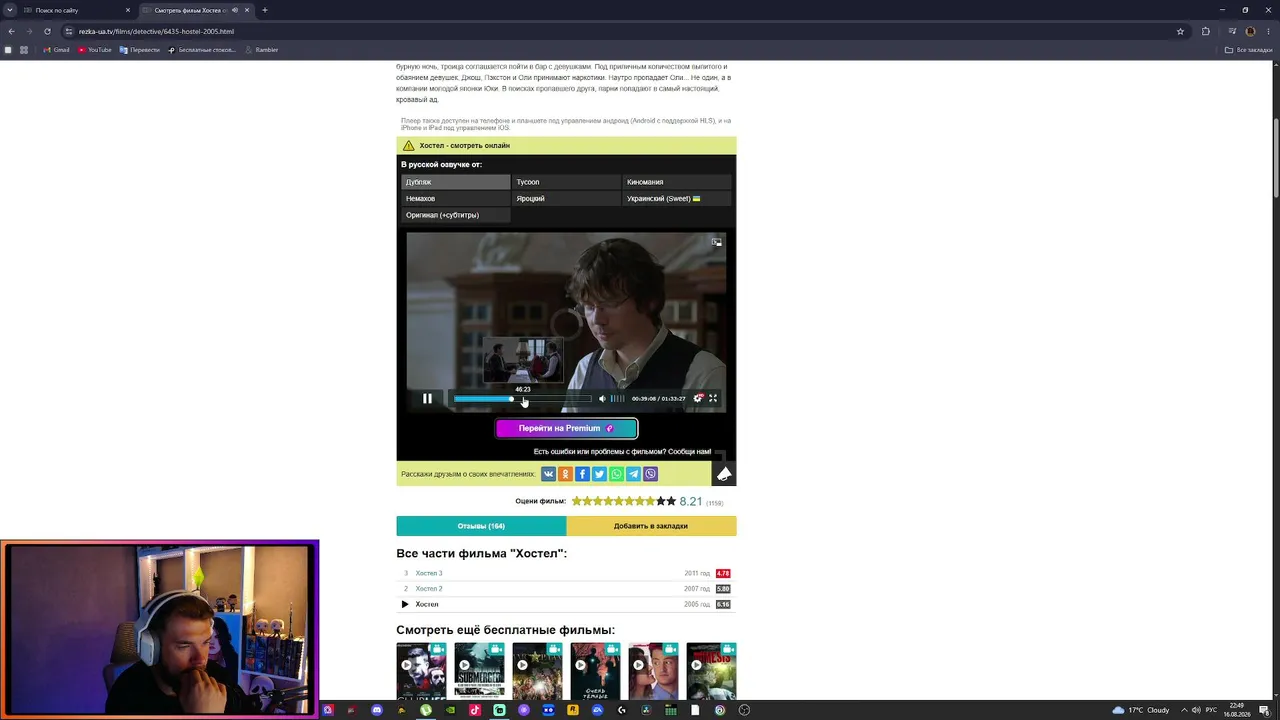Open the Отзывы (164) reviews tab

481,526
